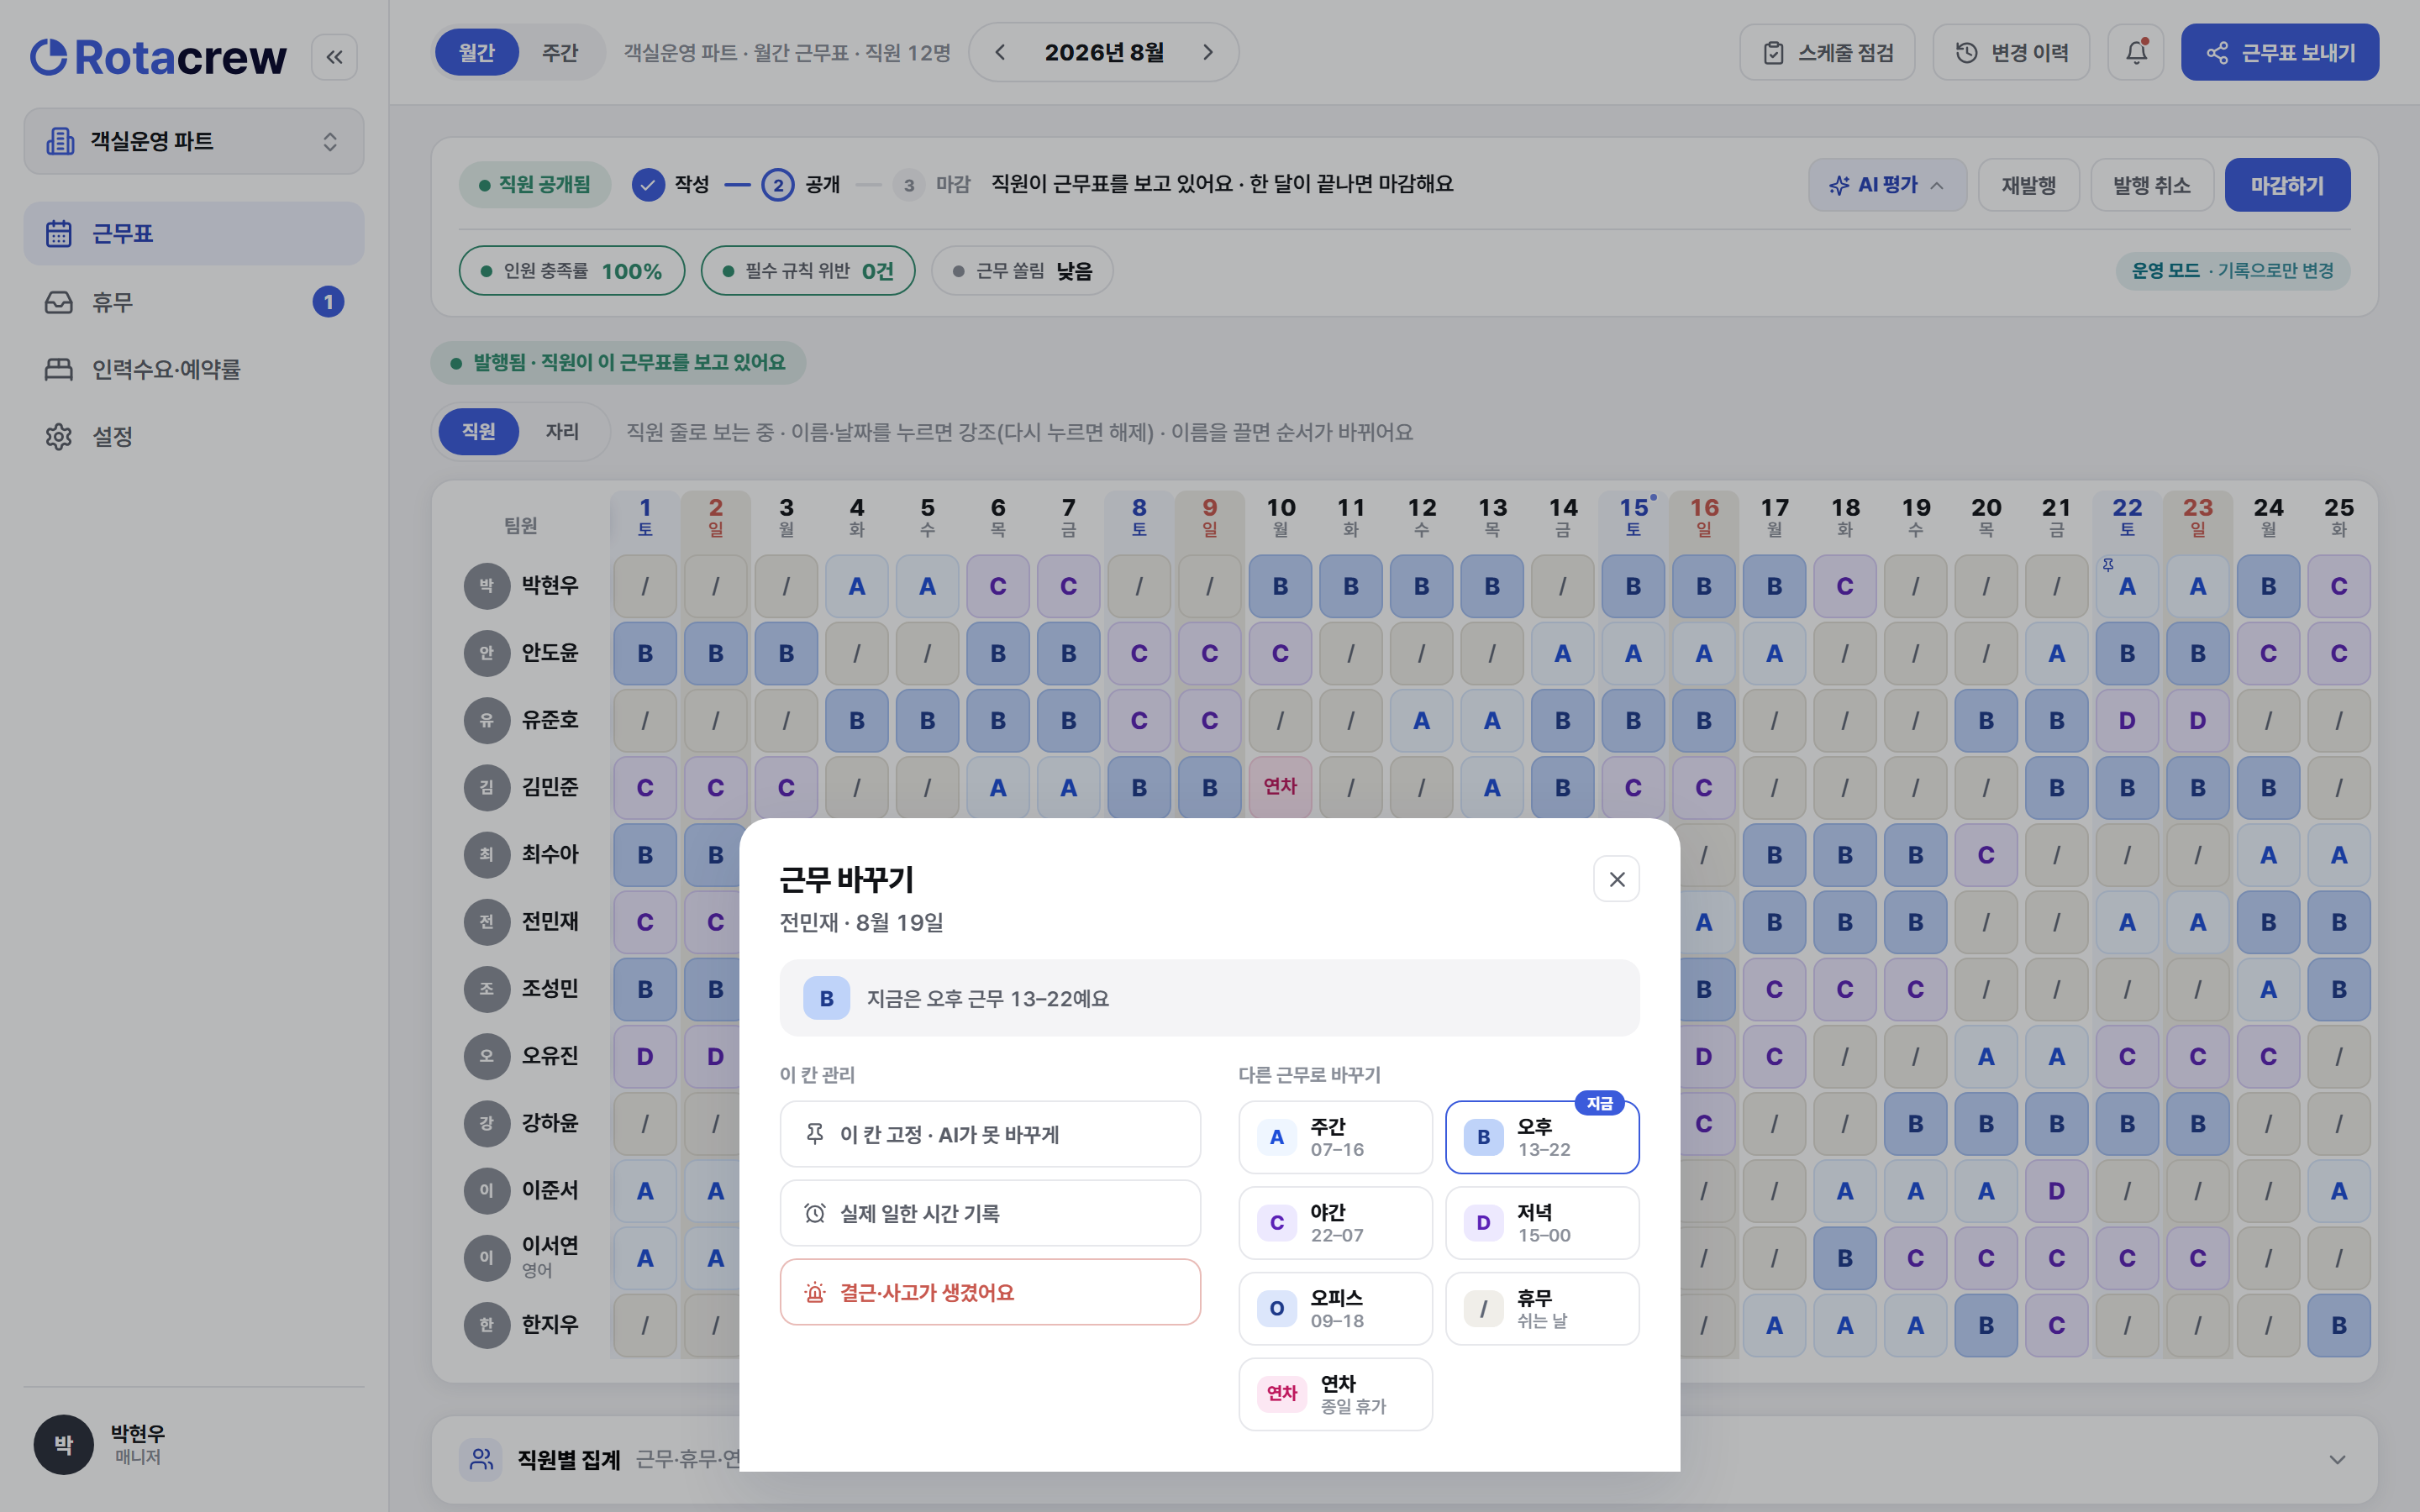
Task: Expand the AI 평가 panel
Action: tap(1887, 185)
